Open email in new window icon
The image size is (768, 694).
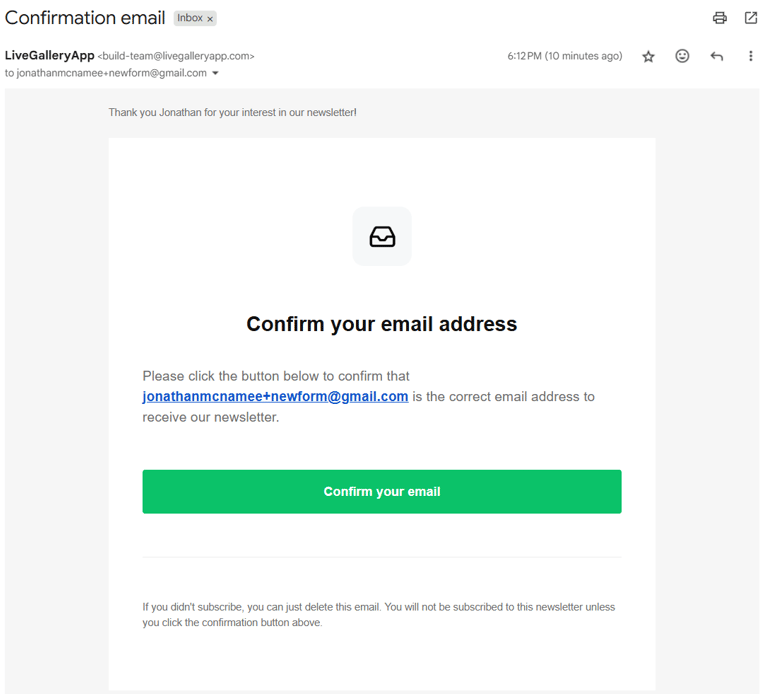tap(751, 18)
